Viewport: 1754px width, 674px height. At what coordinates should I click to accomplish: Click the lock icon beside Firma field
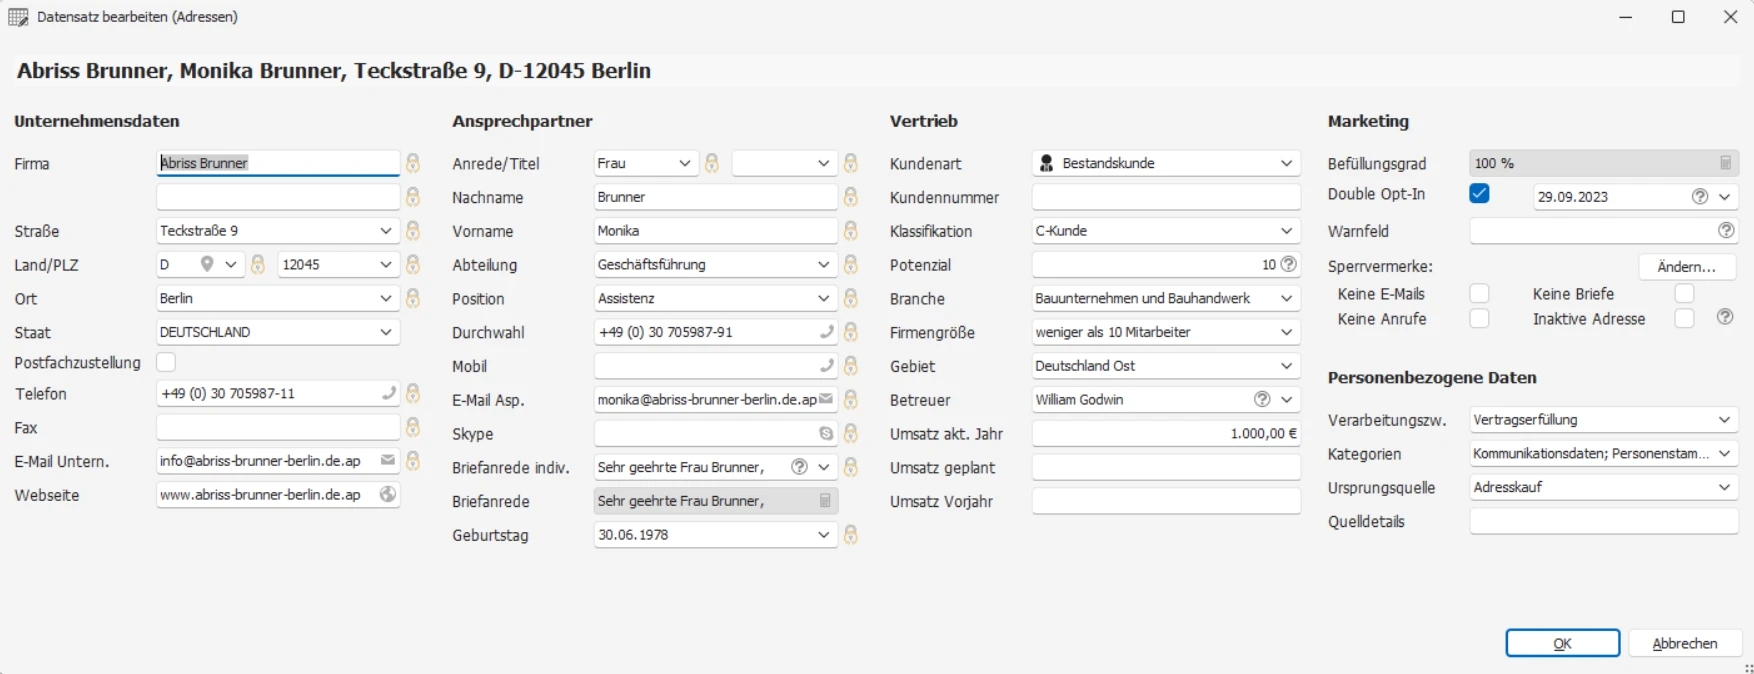[x=413, y=163]
